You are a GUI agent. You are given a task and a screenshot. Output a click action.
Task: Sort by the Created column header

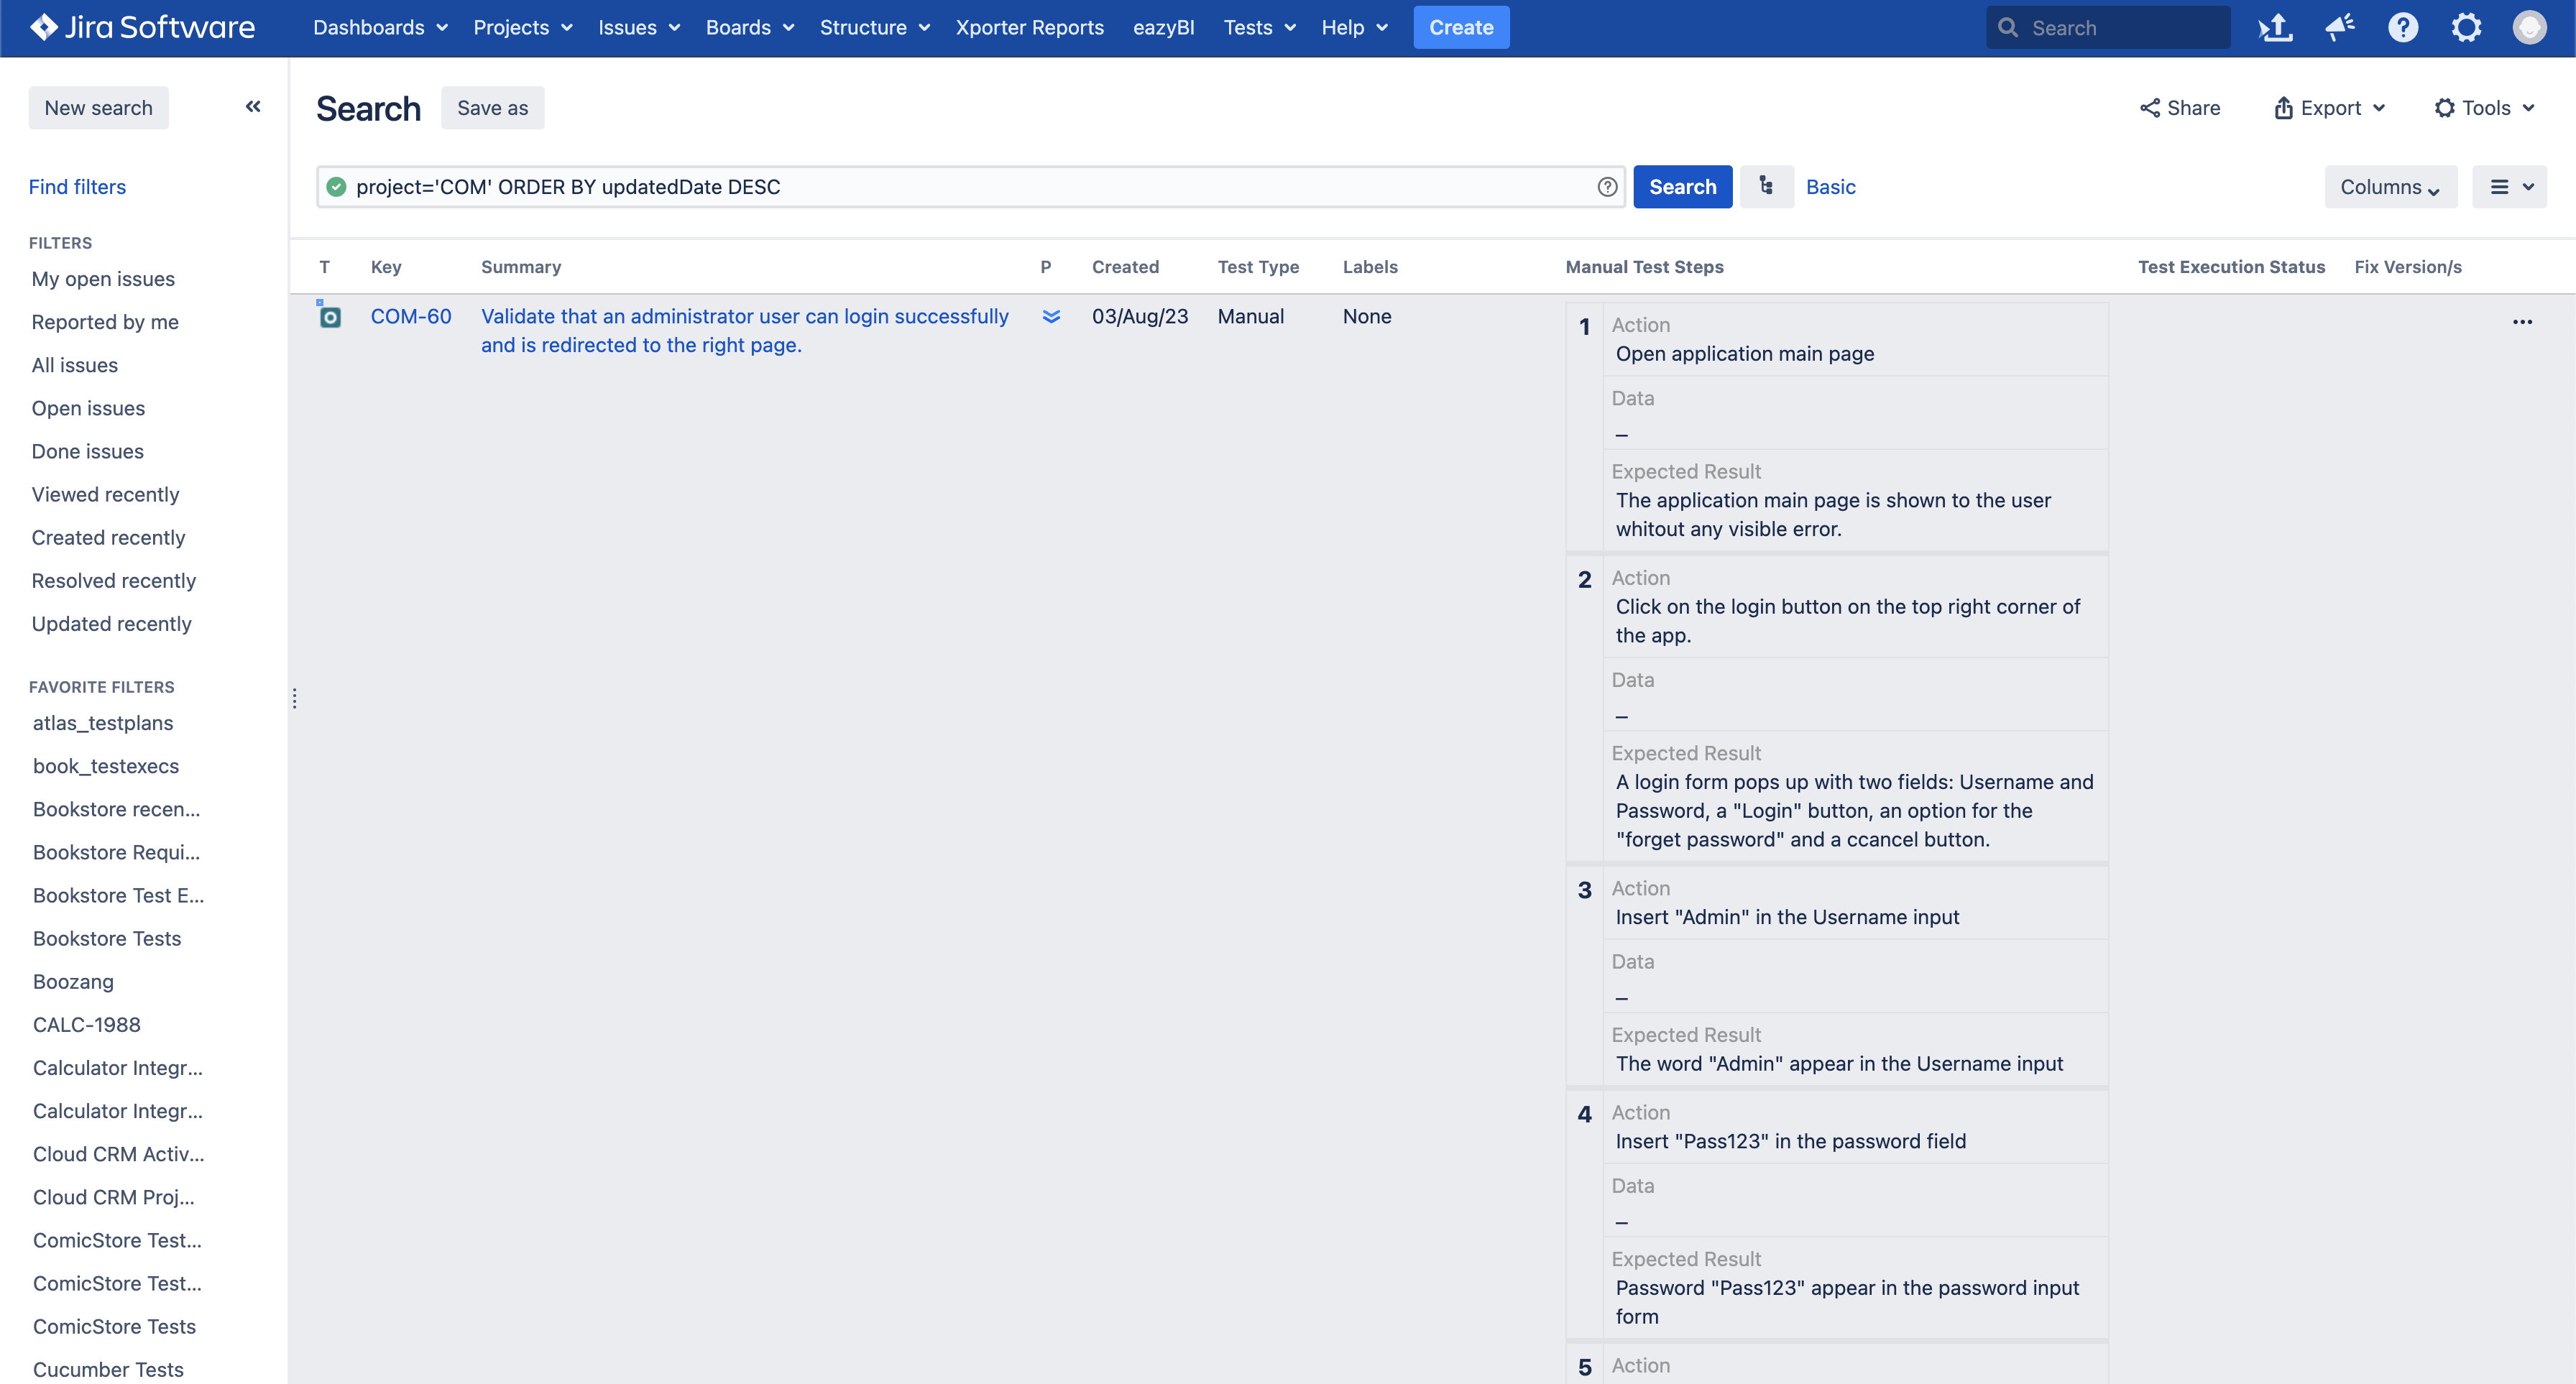1125,267
